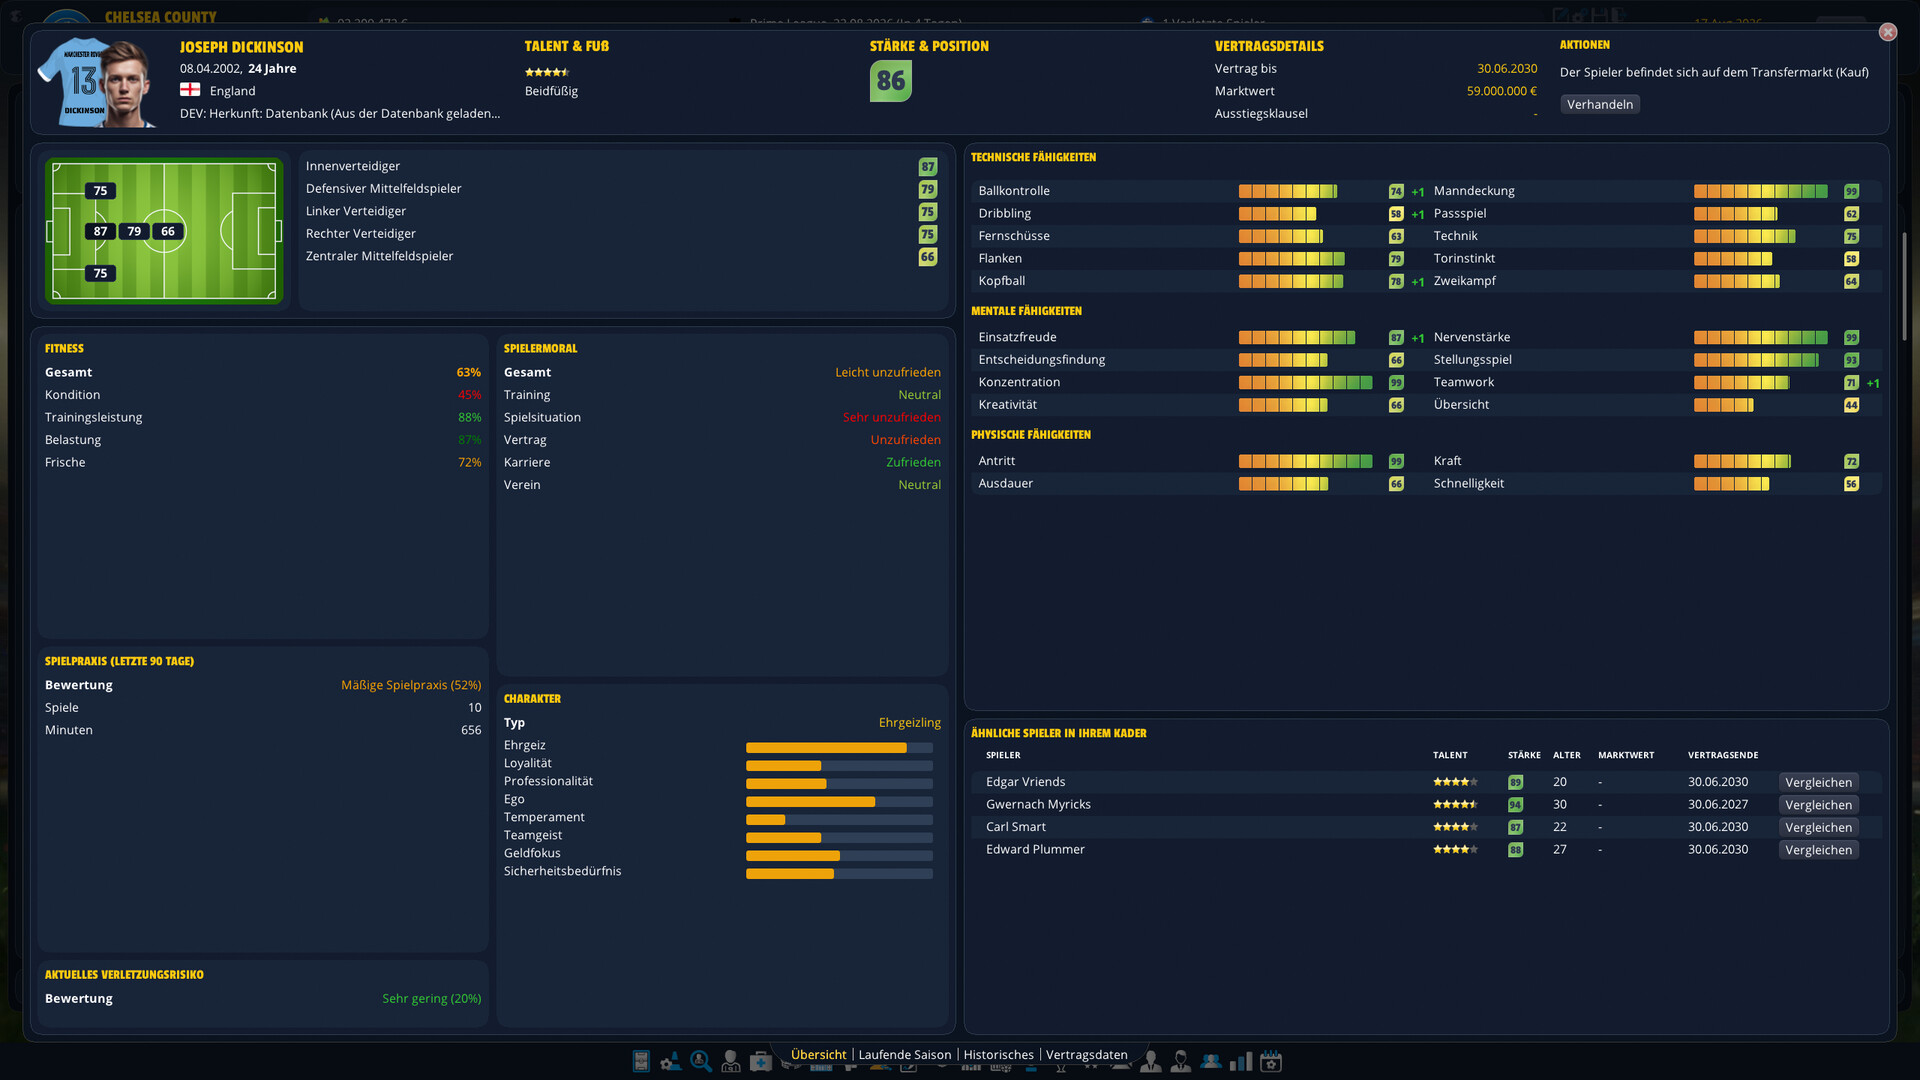
Task: Open the bar chart statistics icon
Action: click(x=1241, y=1061)
